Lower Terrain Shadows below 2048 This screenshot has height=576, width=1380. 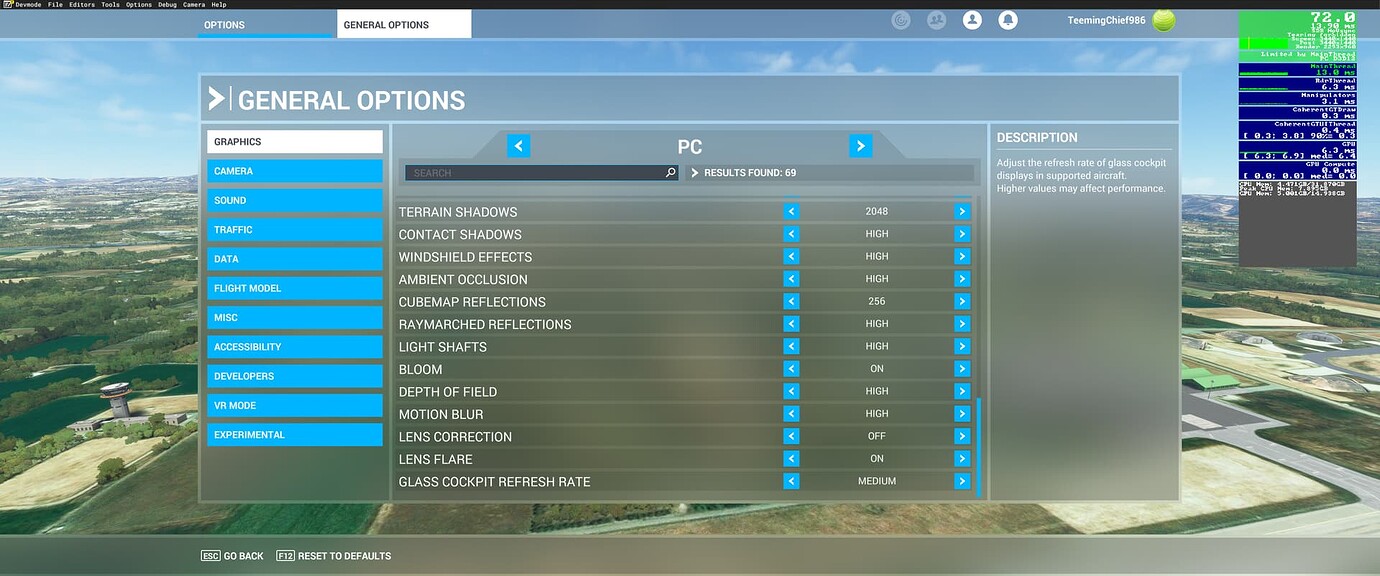tap(791, 211)
